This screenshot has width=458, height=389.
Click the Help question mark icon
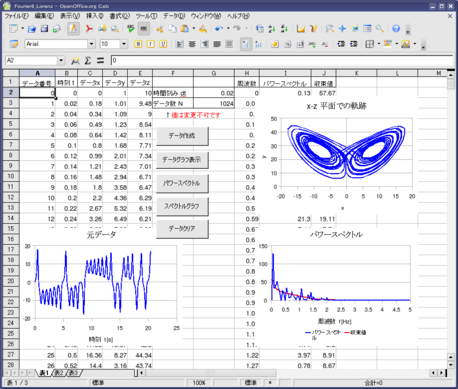[x=396, y=29]
